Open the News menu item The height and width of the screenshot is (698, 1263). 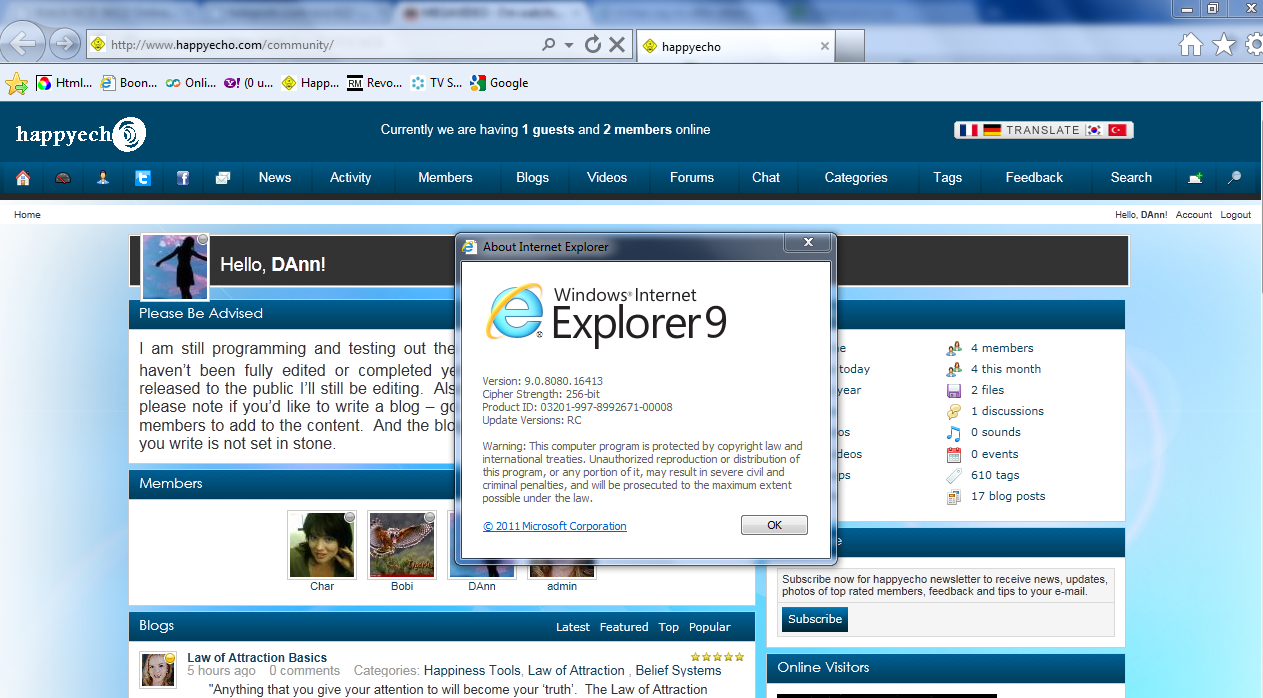pyautogui.click(x=275, y=177)
